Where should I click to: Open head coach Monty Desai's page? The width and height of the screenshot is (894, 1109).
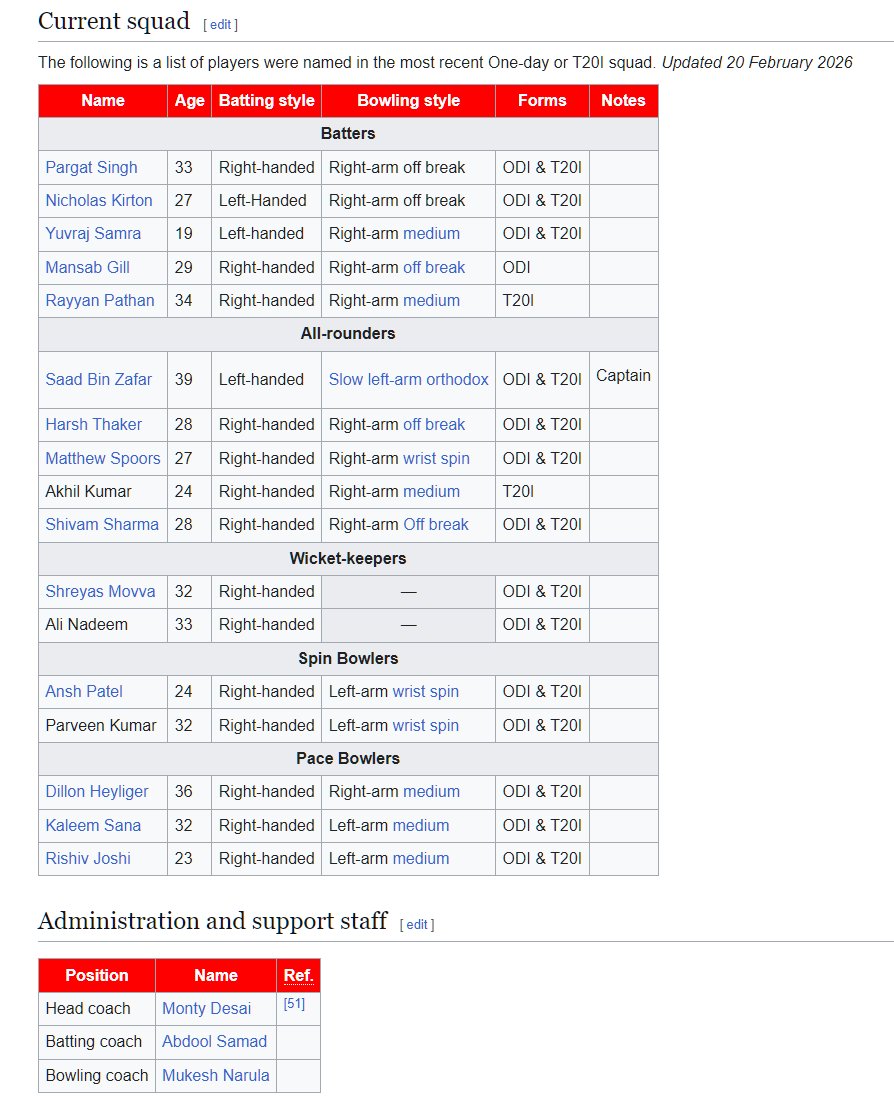point(207,1009)
